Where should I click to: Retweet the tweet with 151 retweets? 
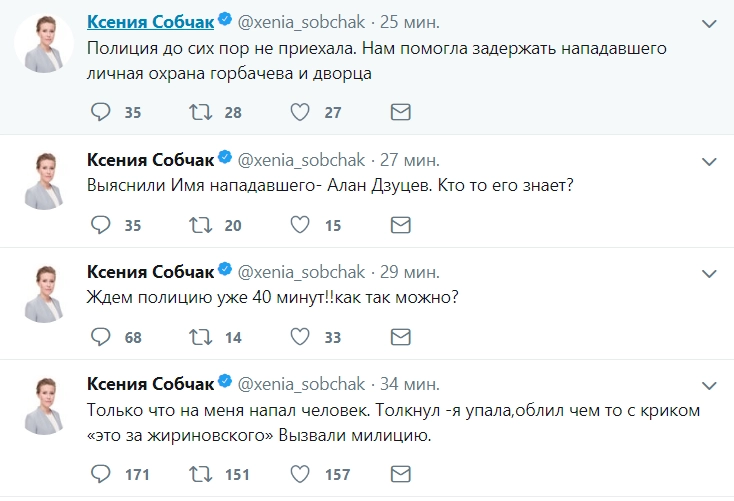click(200, 473)
